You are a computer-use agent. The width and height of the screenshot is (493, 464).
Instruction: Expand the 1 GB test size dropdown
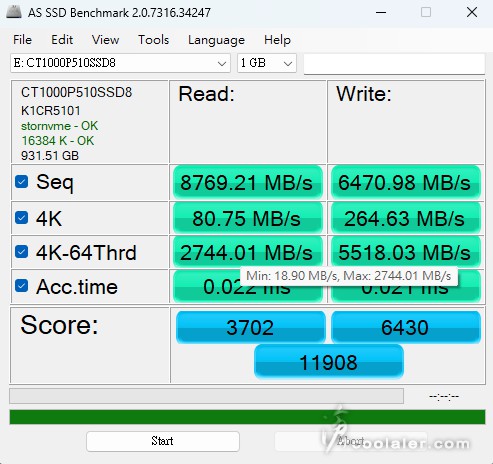tap(267, 63)
